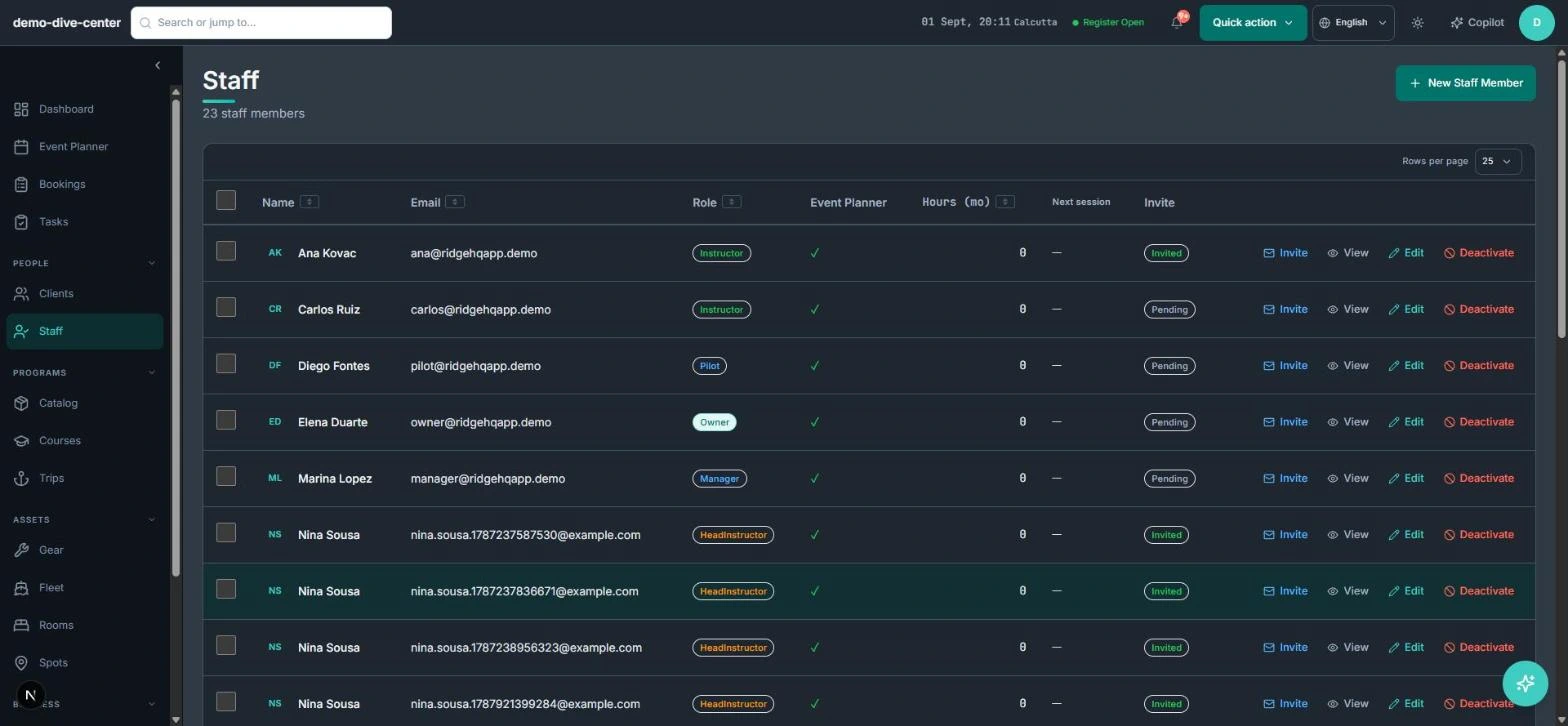Open the notifications bell
The width and height of the screenshot is (1568, 726).
[x=1177, y=22]
